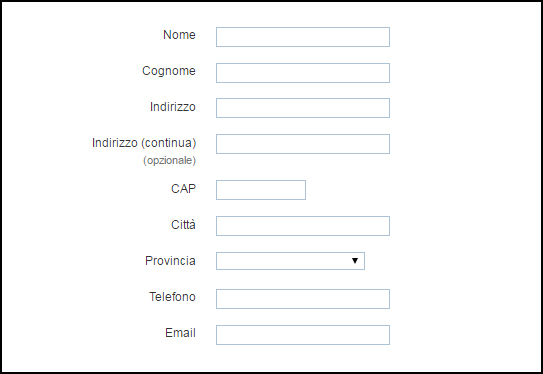Image resolution: width=543 pixels, height=374 pixels.
Task: Click the Nome label
Action: pyautogui.click(x=179, y=35)
